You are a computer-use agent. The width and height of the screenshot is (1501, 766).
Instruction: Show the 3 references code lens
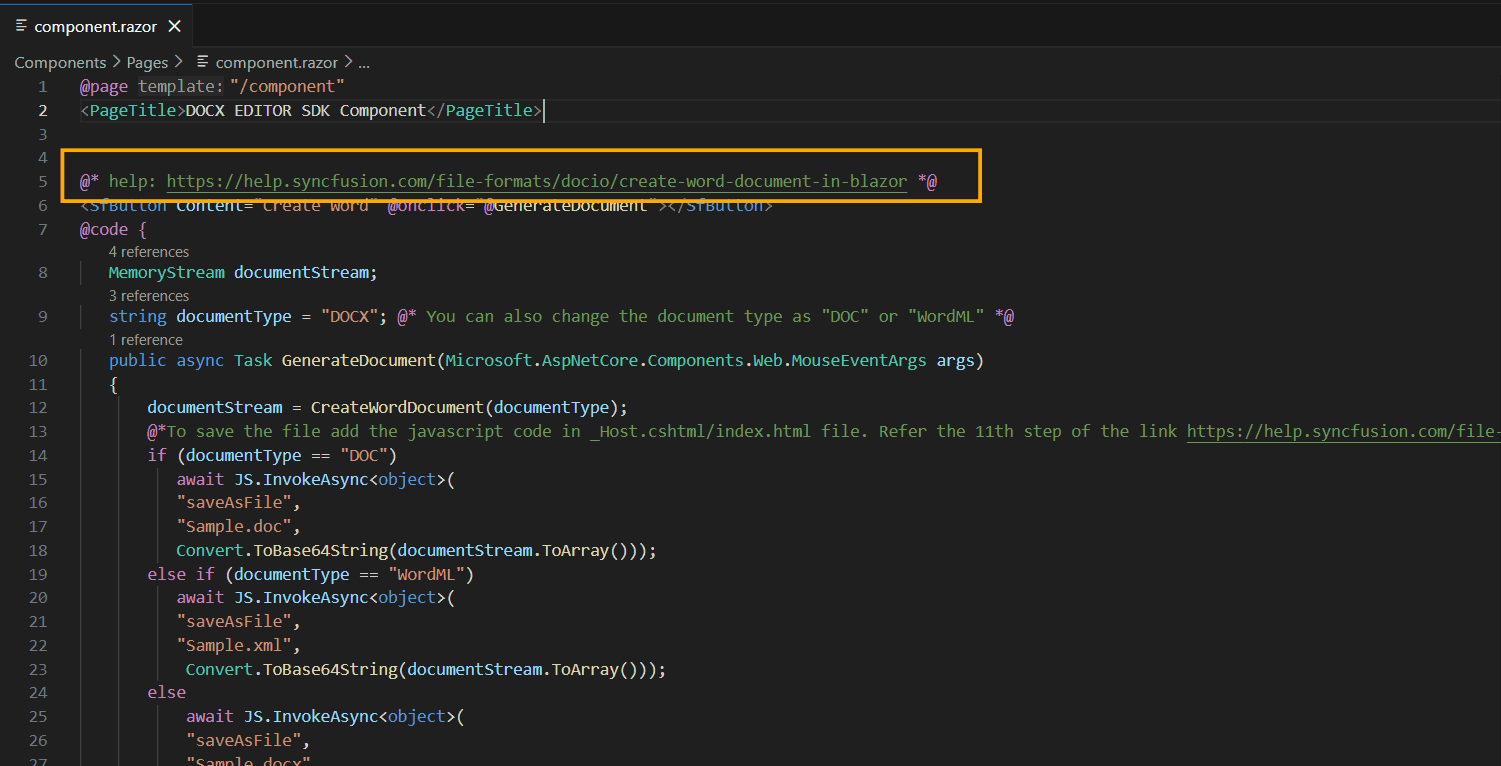pos(149,296)
